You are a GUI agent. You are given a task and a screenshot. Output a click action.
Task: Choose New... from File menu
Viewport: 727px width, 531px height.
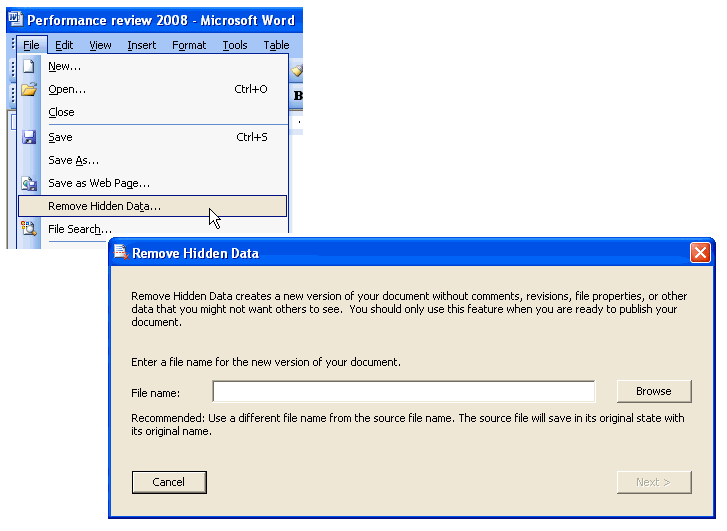coord(153,66)
